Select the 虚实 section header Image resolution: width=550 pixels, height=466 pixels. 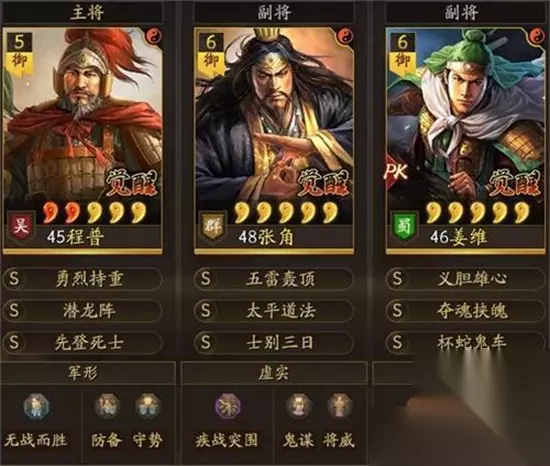tap(274, 373)
